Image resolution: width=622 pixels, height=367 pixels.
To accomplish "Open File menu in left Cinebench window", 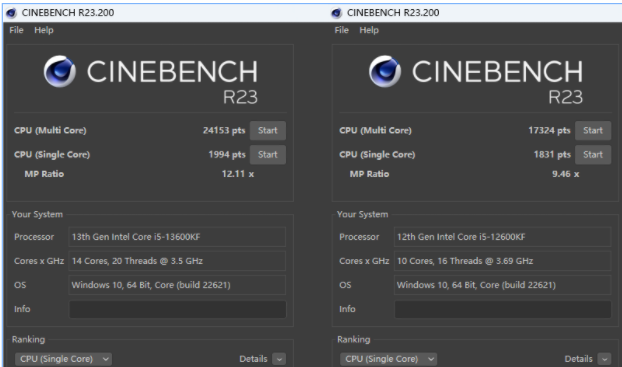I will pos(16,30).
